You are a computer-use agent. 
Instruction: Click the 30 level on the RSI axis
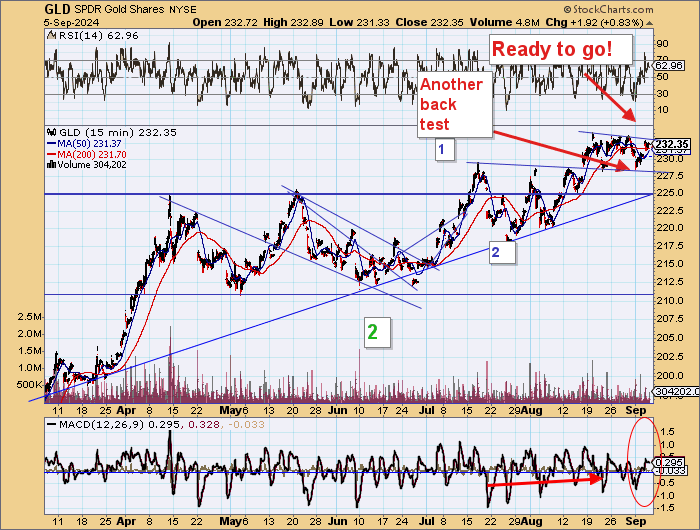(662, 94)
